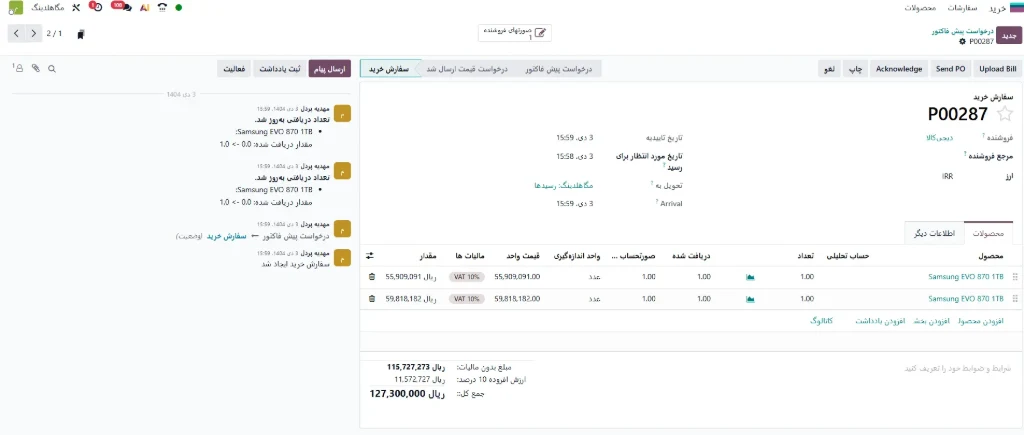Viewport: 1024px width, 435px height.
Task: Click the Acknowledge button
Action: (899, 69)
